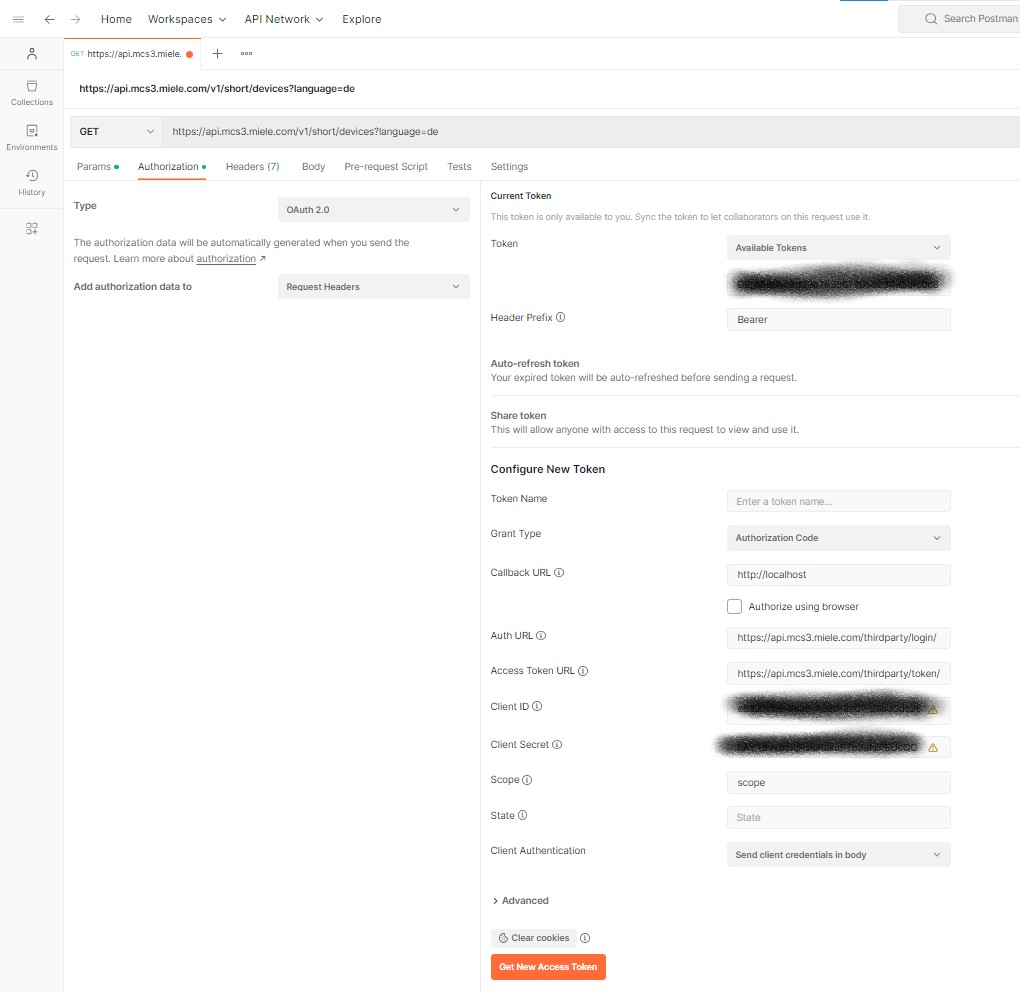1020x992 pixels.
Task: Open the Environments sidebar panel
Action: coord(32,138)
